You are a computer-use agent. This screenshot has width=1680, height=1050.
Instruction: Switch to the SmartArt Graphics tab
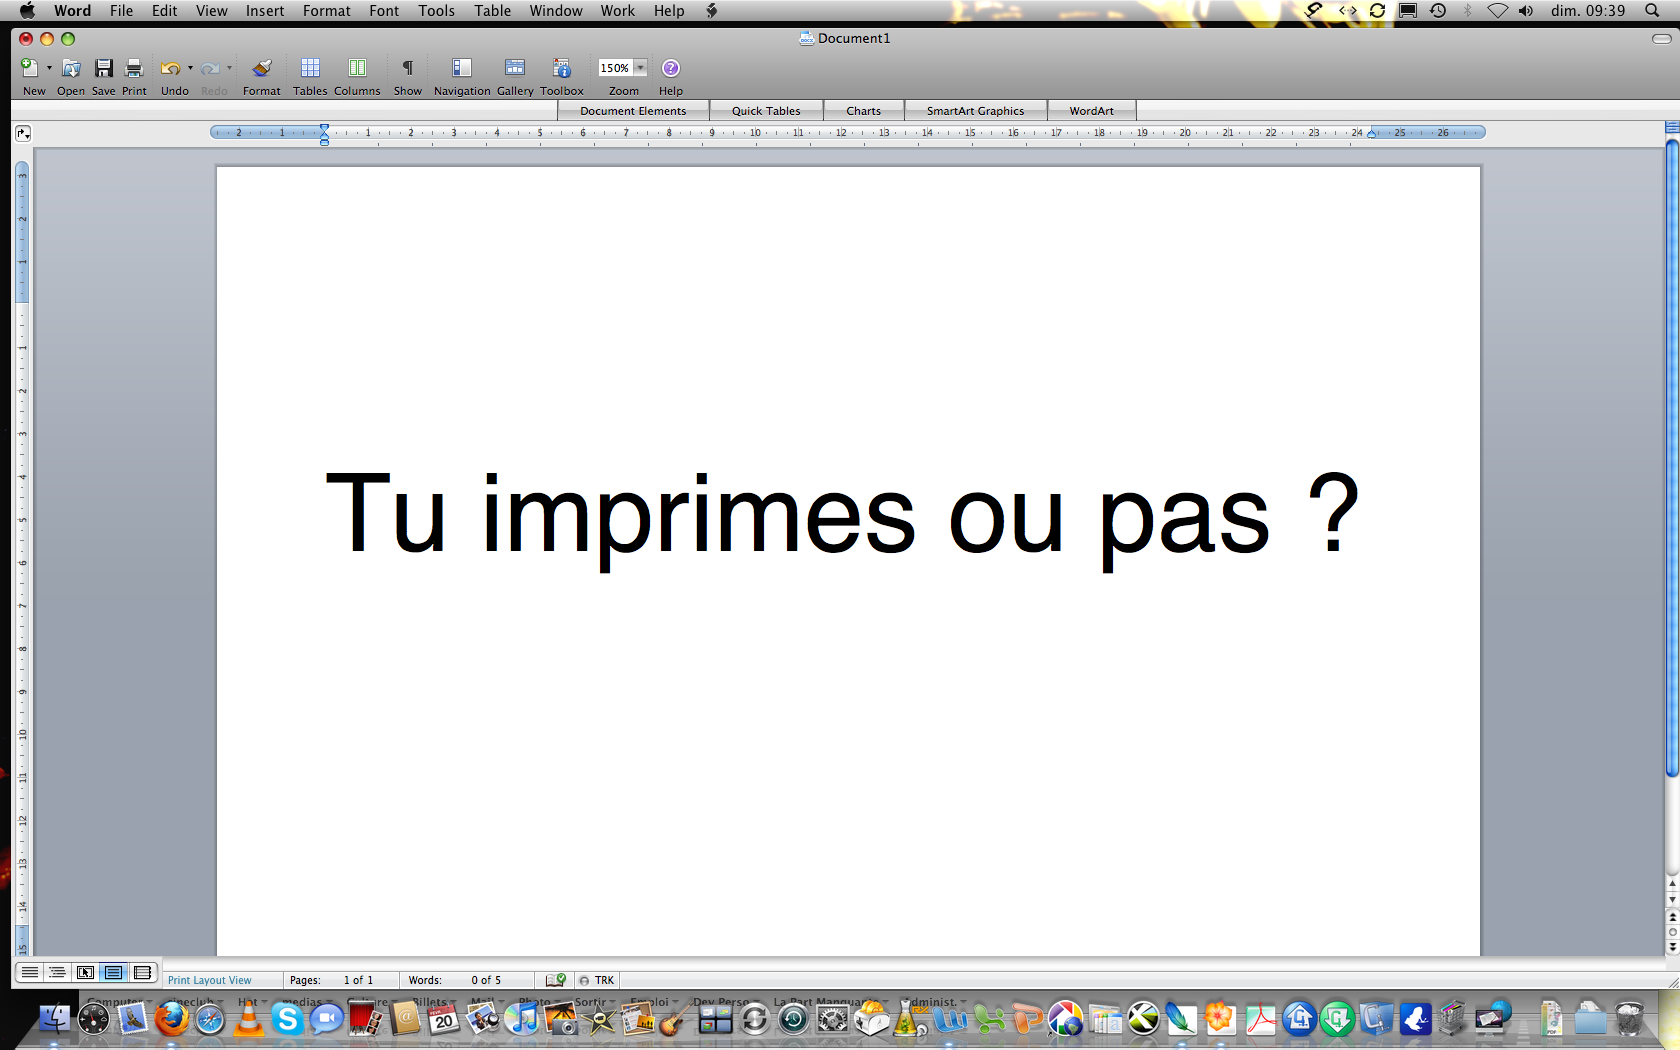pyautogui.click(x=975, y=111)
